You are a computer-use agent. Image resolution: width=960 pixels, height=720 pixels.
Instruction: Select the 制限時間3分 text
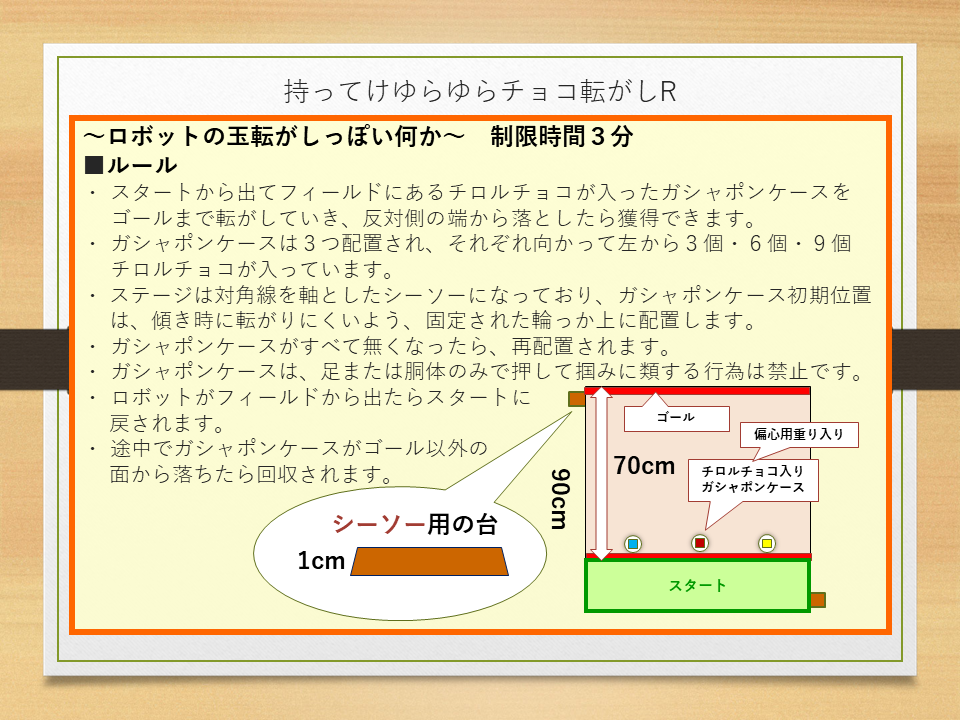[x=561, y=137]
